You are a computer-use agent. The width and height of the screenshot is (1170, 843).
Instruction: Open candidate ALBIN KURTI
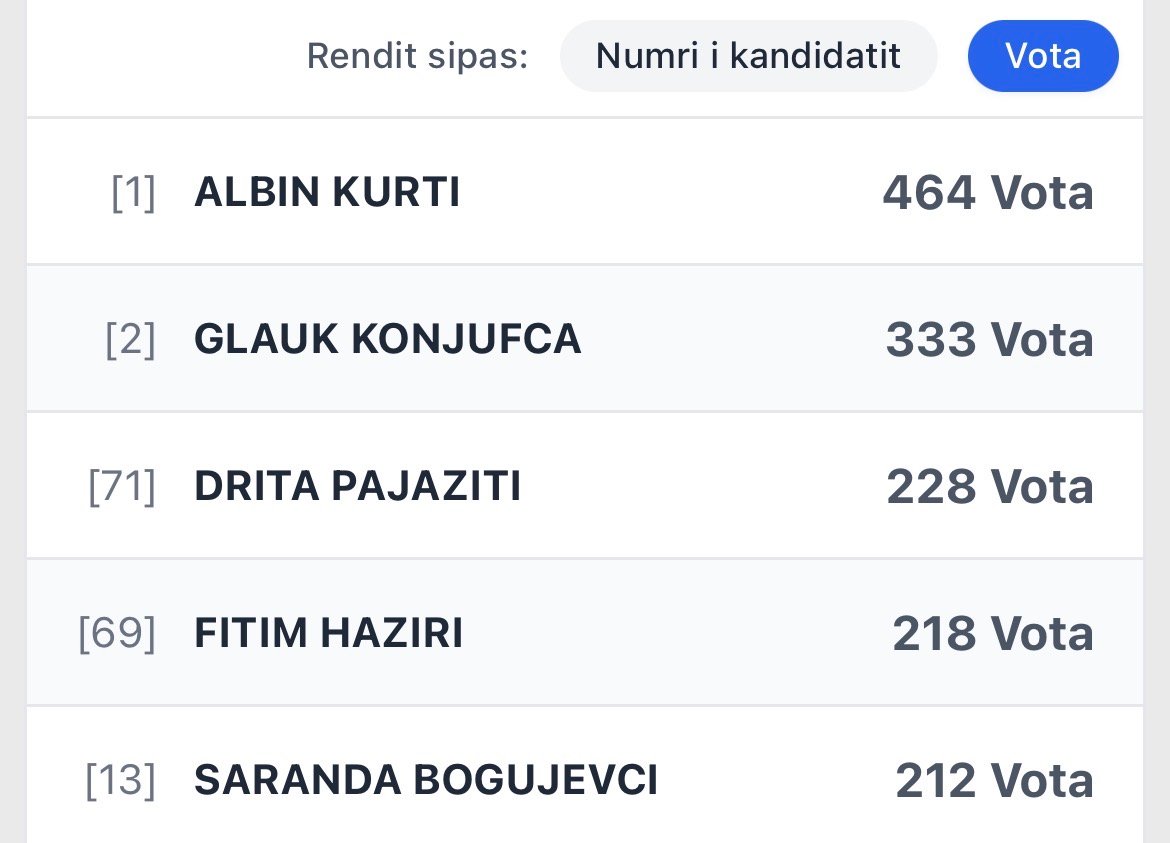coord(327,193)
